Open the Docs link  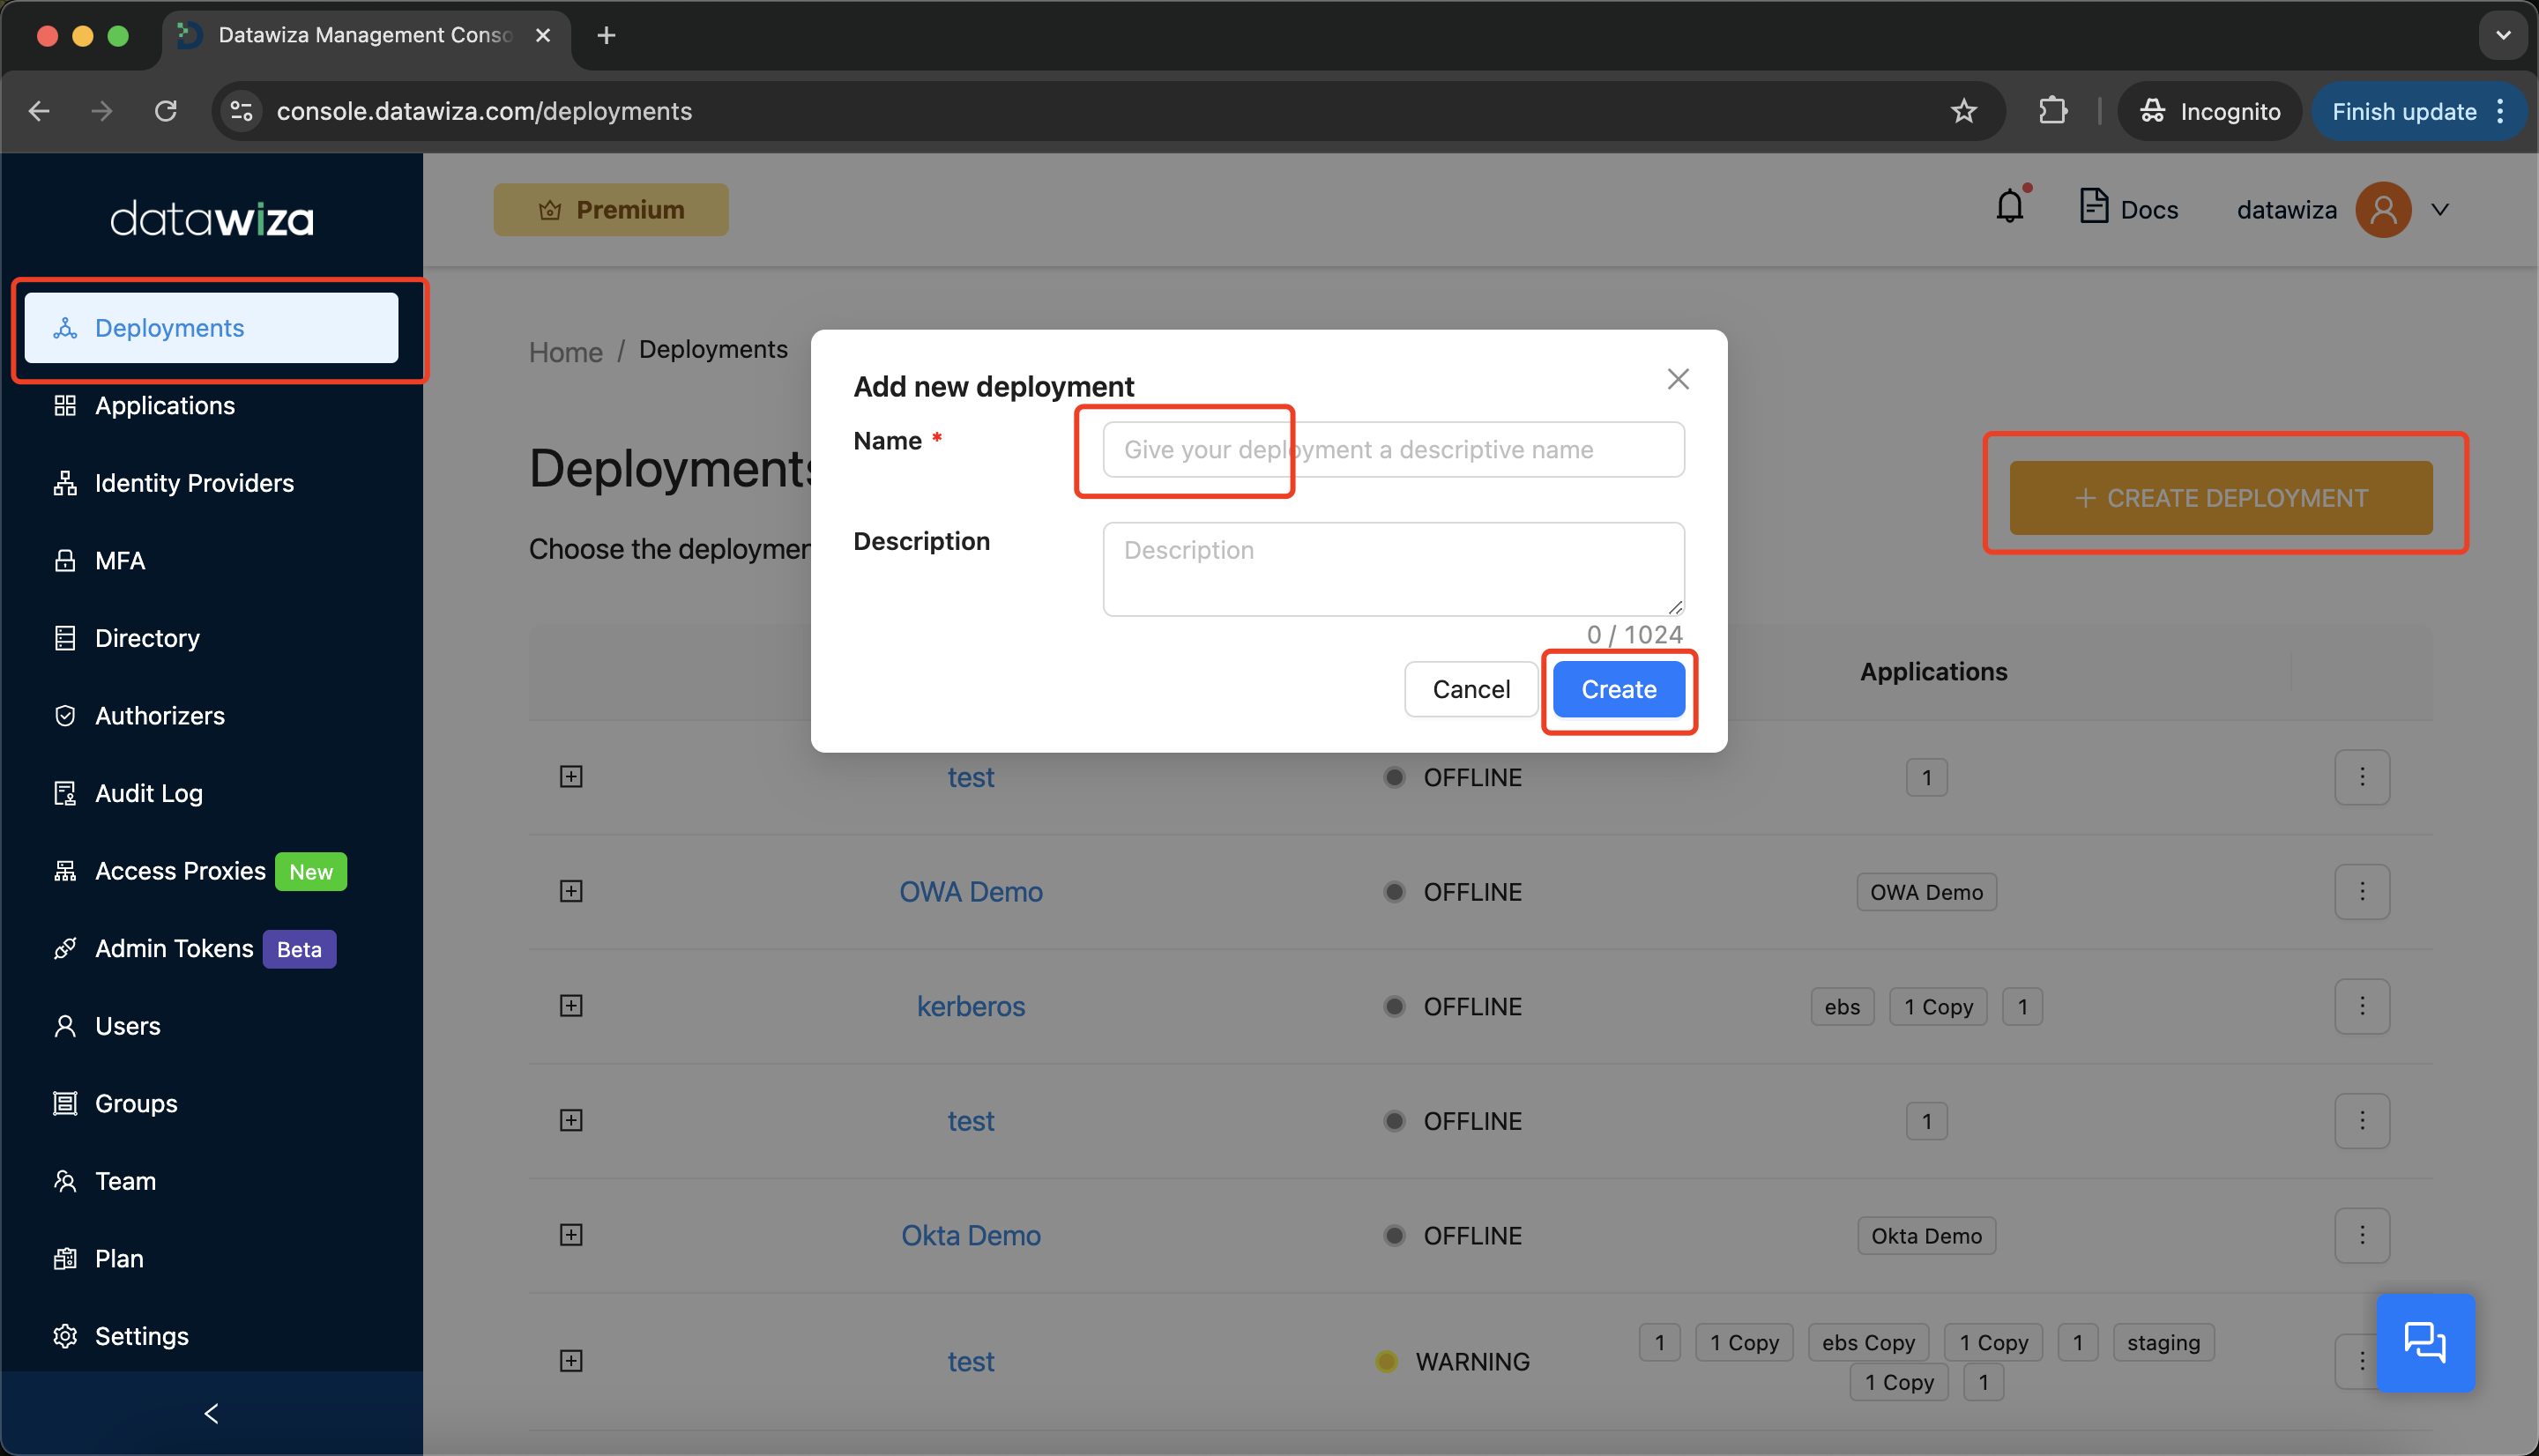[x=2129, y=209]
